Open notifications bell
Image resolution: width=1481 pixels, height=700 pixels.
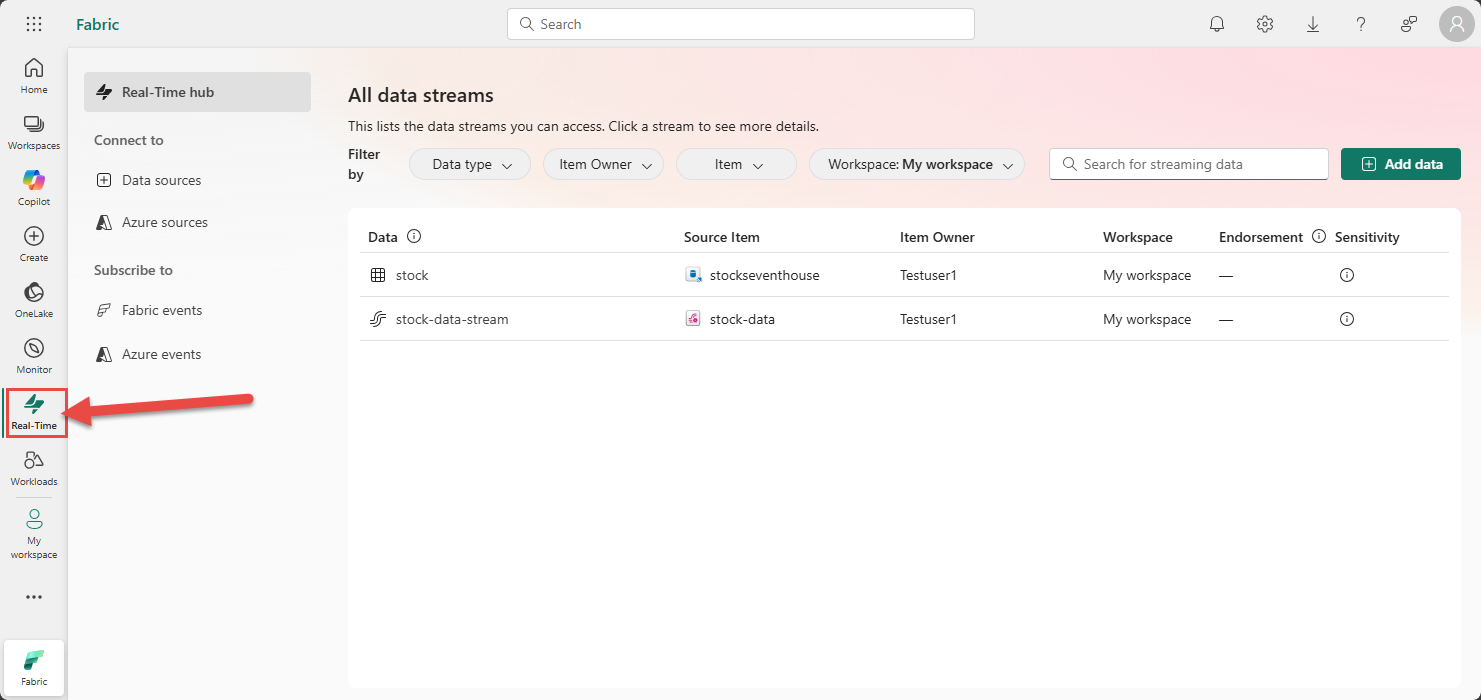tap(1217, 24)
